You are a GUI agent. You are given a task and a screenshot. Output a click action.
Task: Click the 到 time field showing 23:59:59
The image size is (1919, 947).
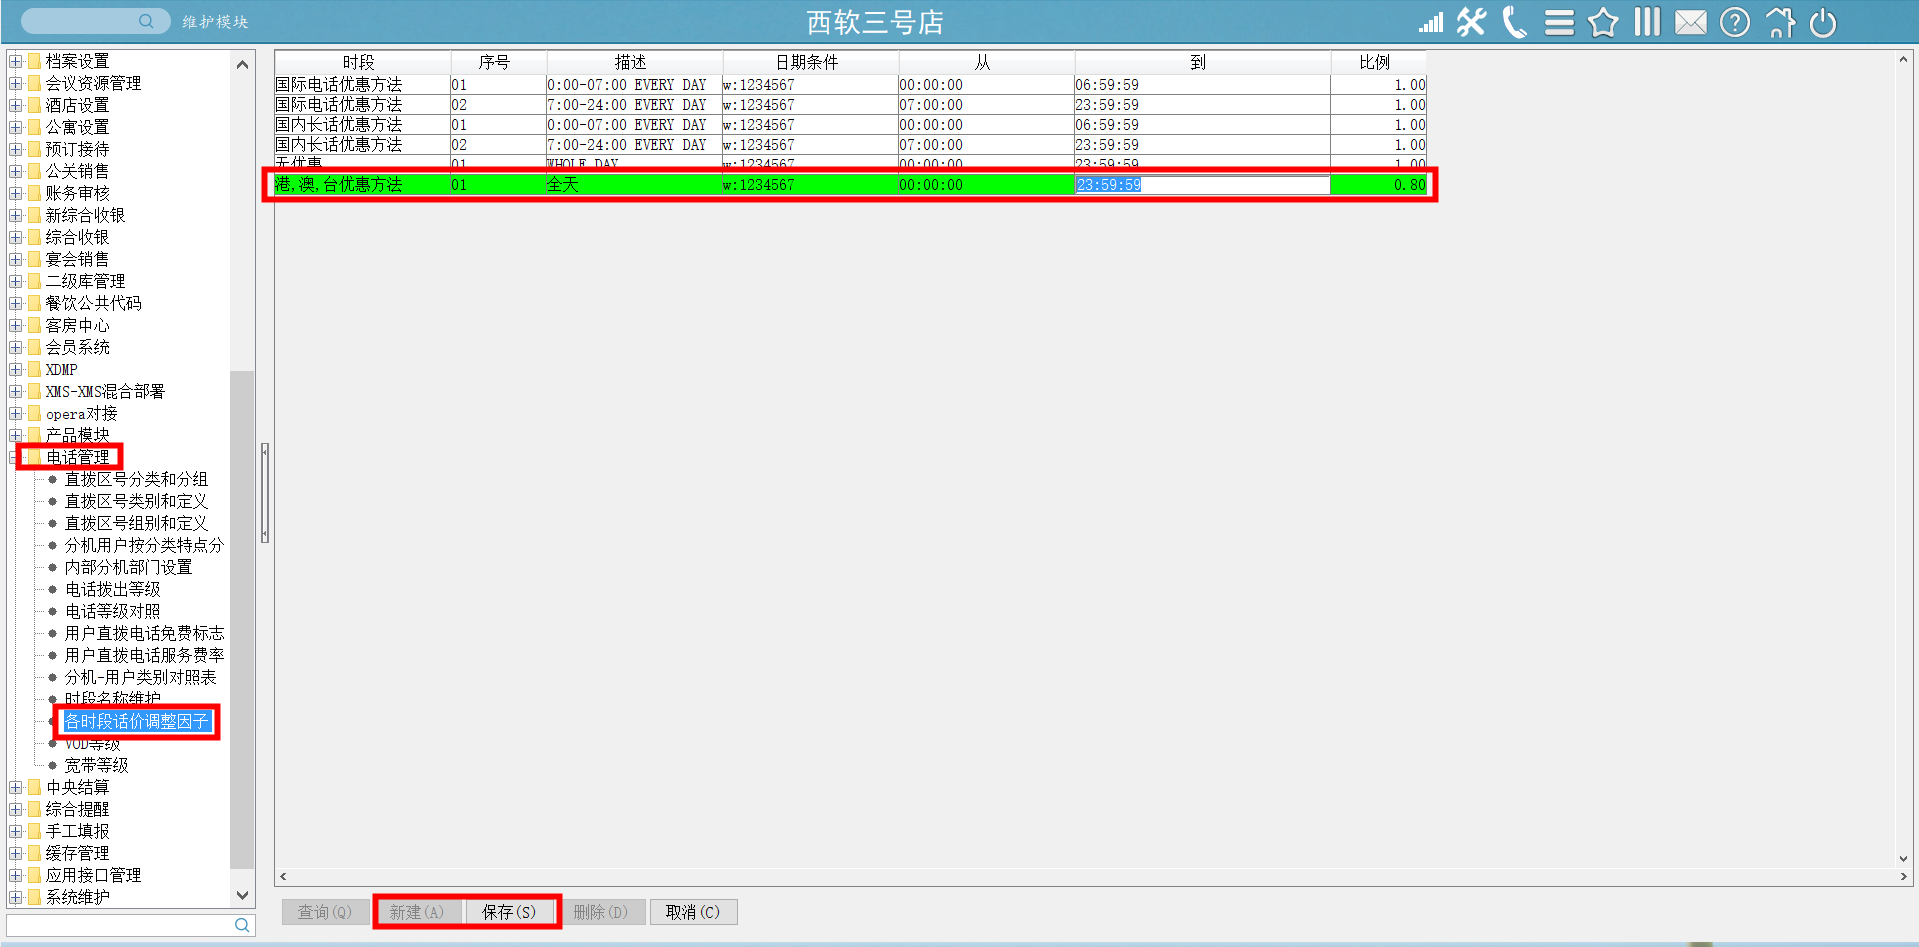[x=1200, y=185]
